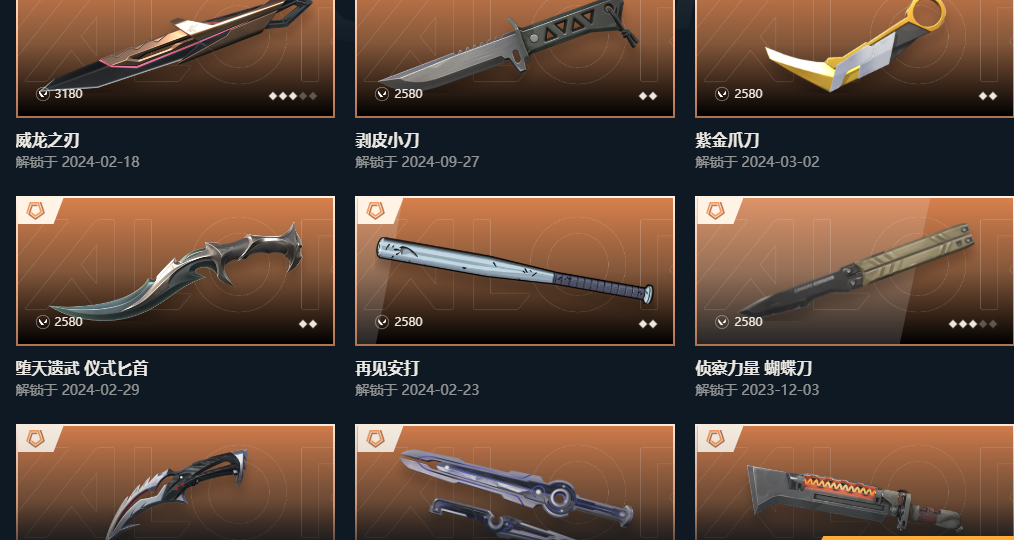
Task: Open the 威龙之刃 knife thumbnail
Action: [x=175, y=58]
